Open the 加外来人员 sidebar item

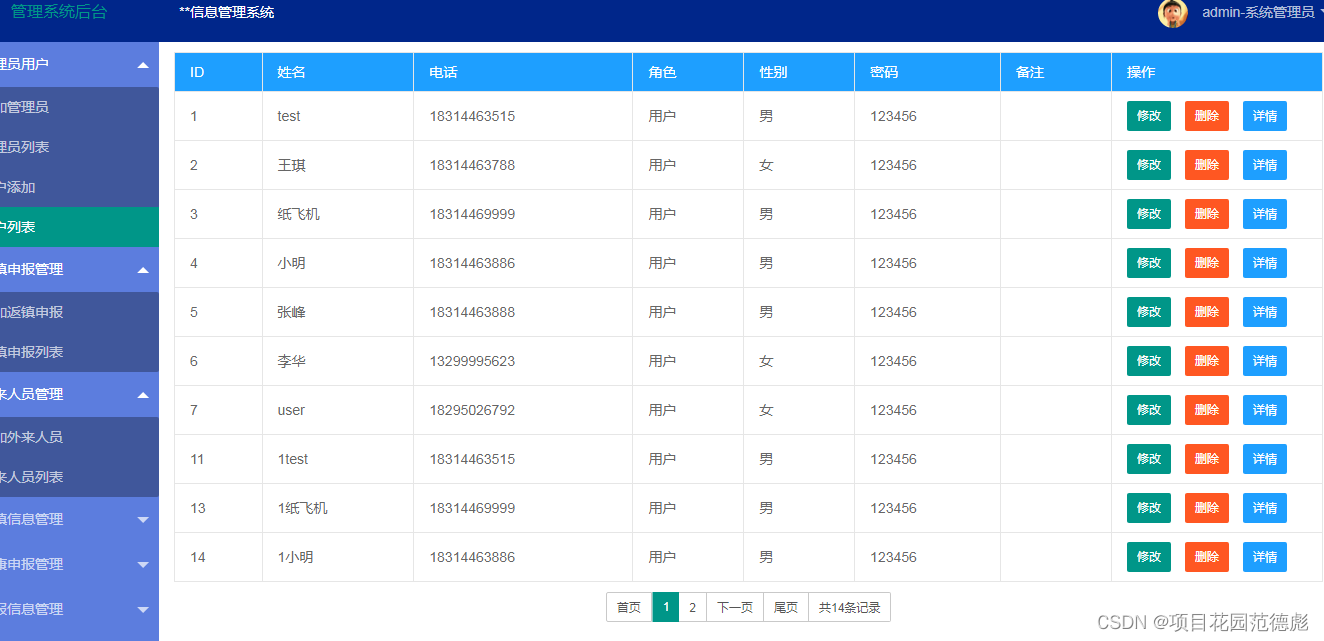(79, 437)
